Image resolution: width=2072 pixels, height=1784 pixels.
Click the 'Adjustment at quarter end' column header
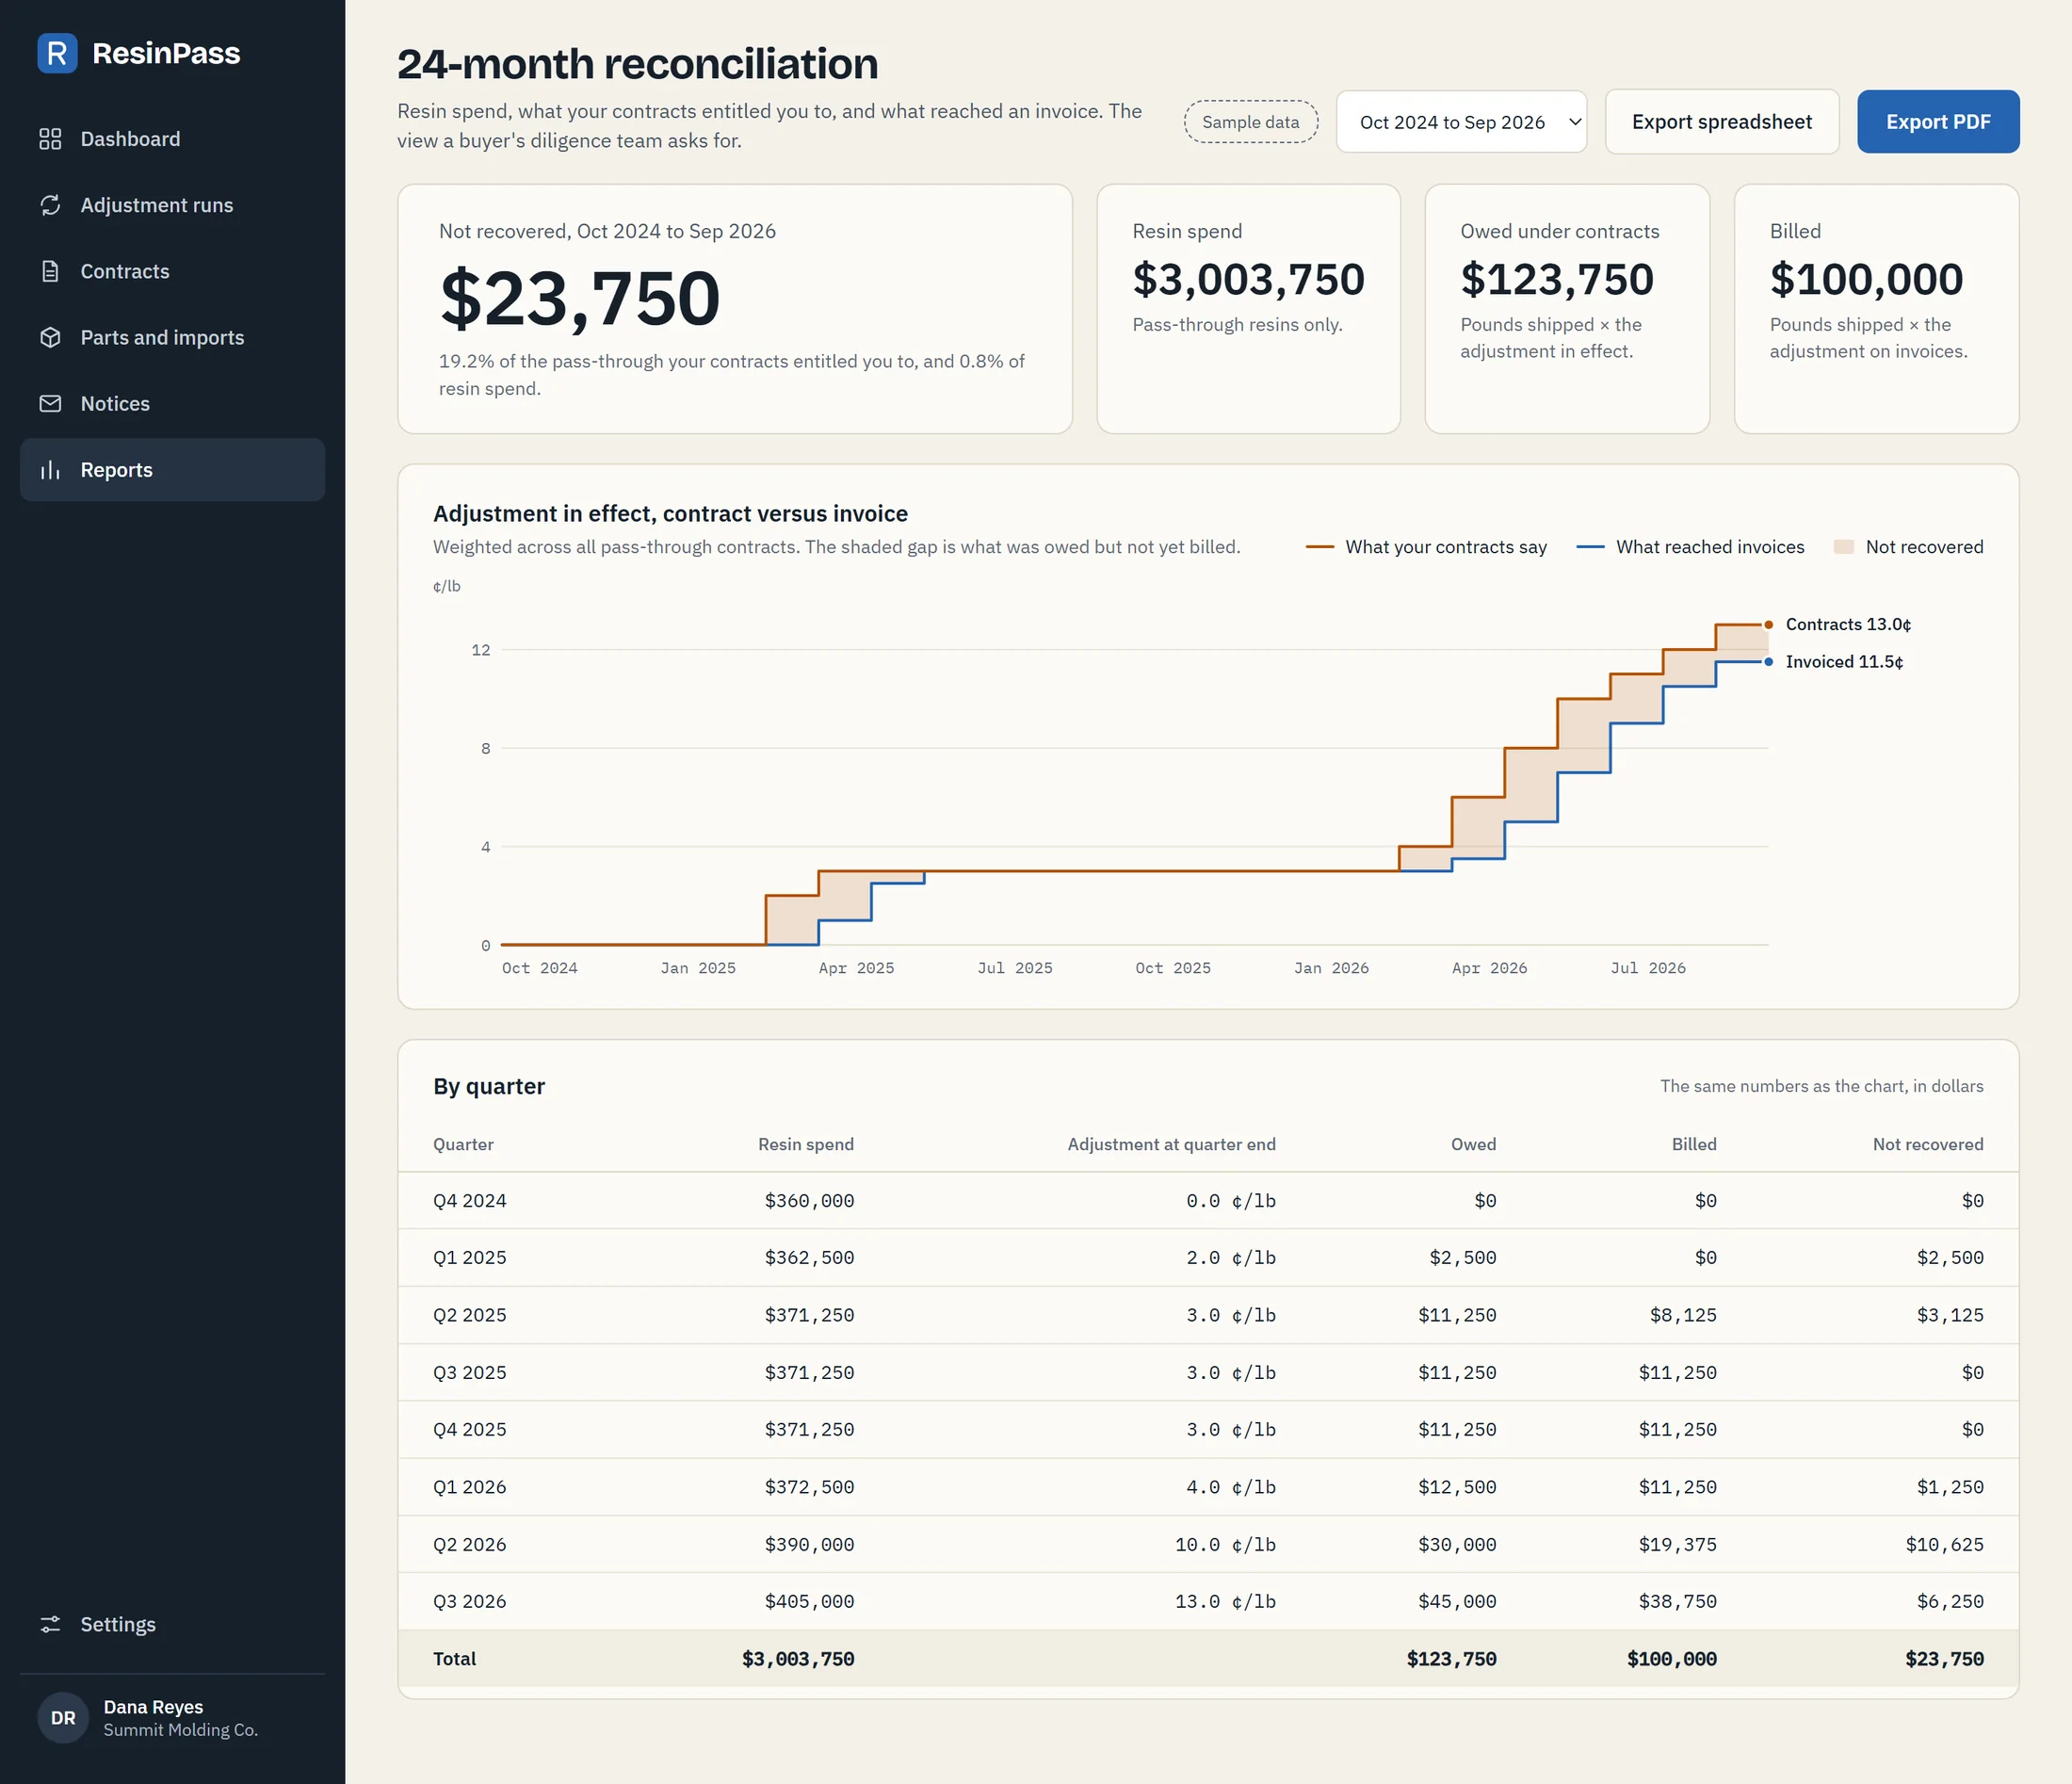point(1171,1144)
